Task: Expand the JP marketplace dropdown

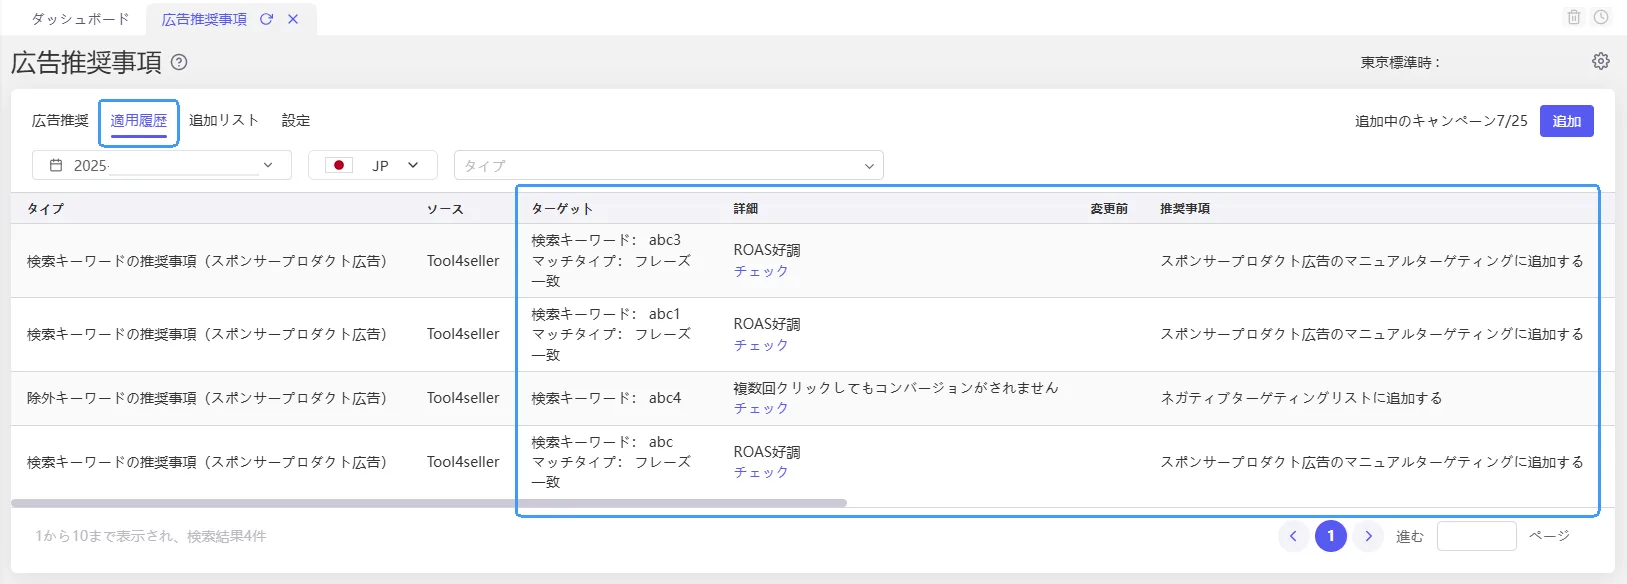Action: 373,165
